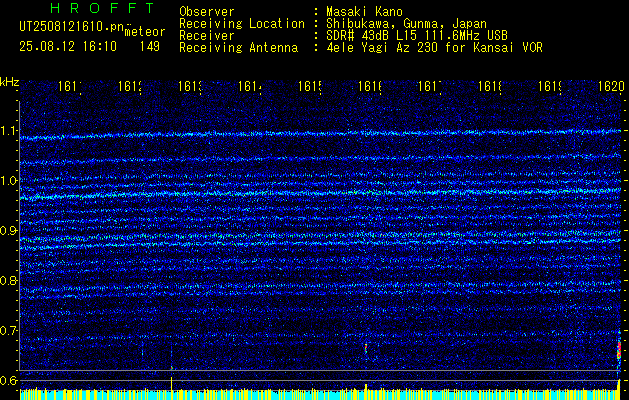Click the 1615 time axis marker
The height and width of the screenshot is (400, 629).
pos(310,86)
